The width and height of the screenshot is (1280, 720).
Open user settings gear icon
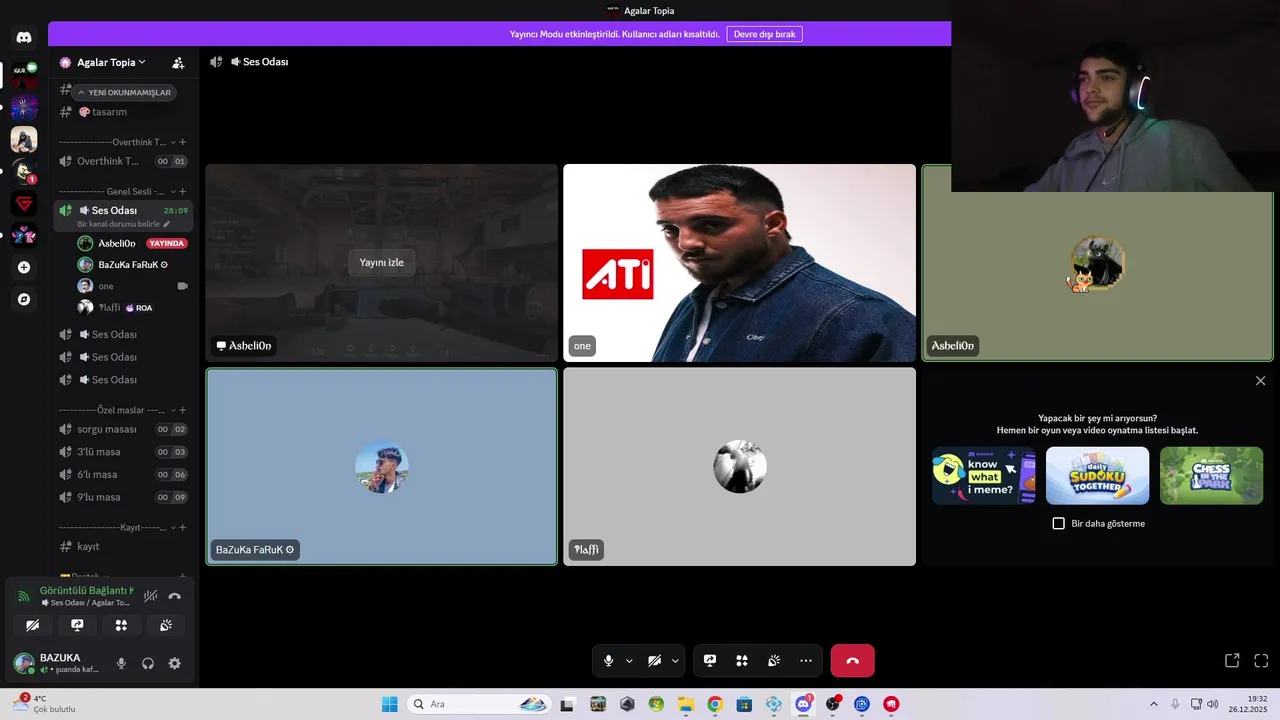175,663
